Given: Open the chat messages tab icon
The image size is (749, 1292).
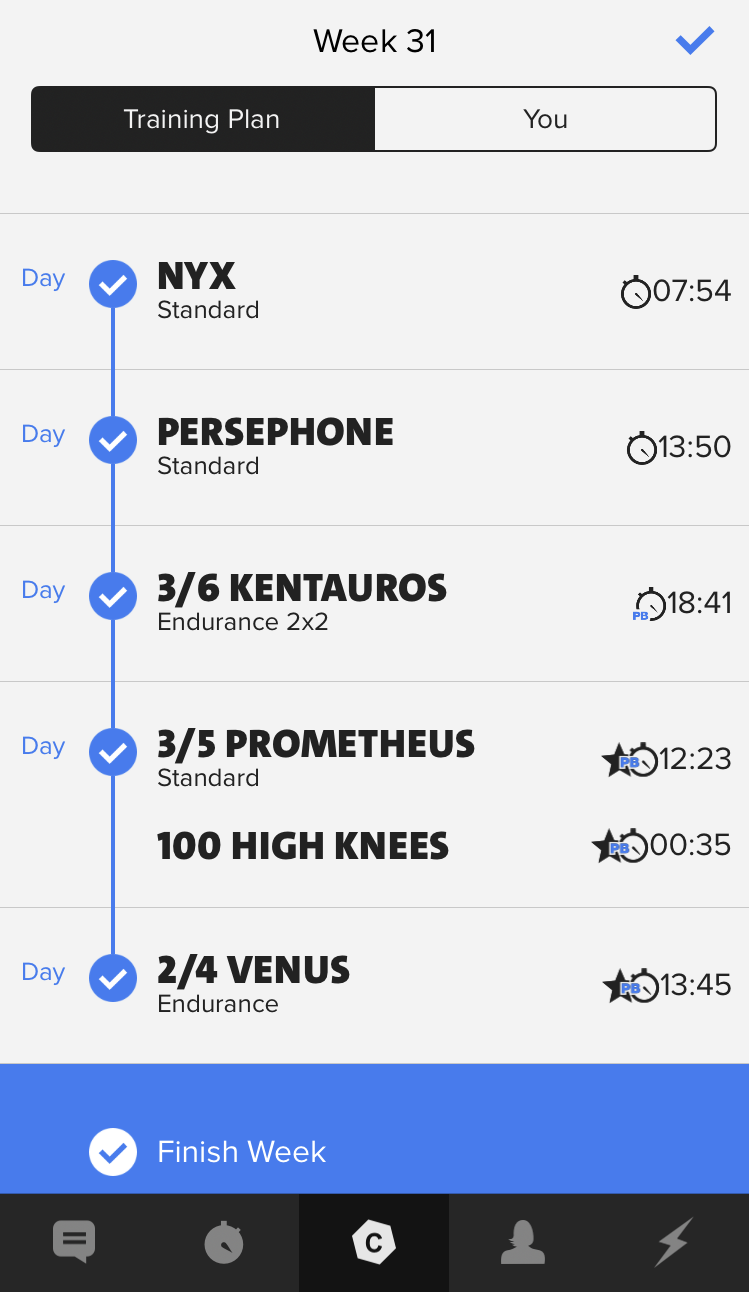Looking at the screenshot, I should point(74,1242).
